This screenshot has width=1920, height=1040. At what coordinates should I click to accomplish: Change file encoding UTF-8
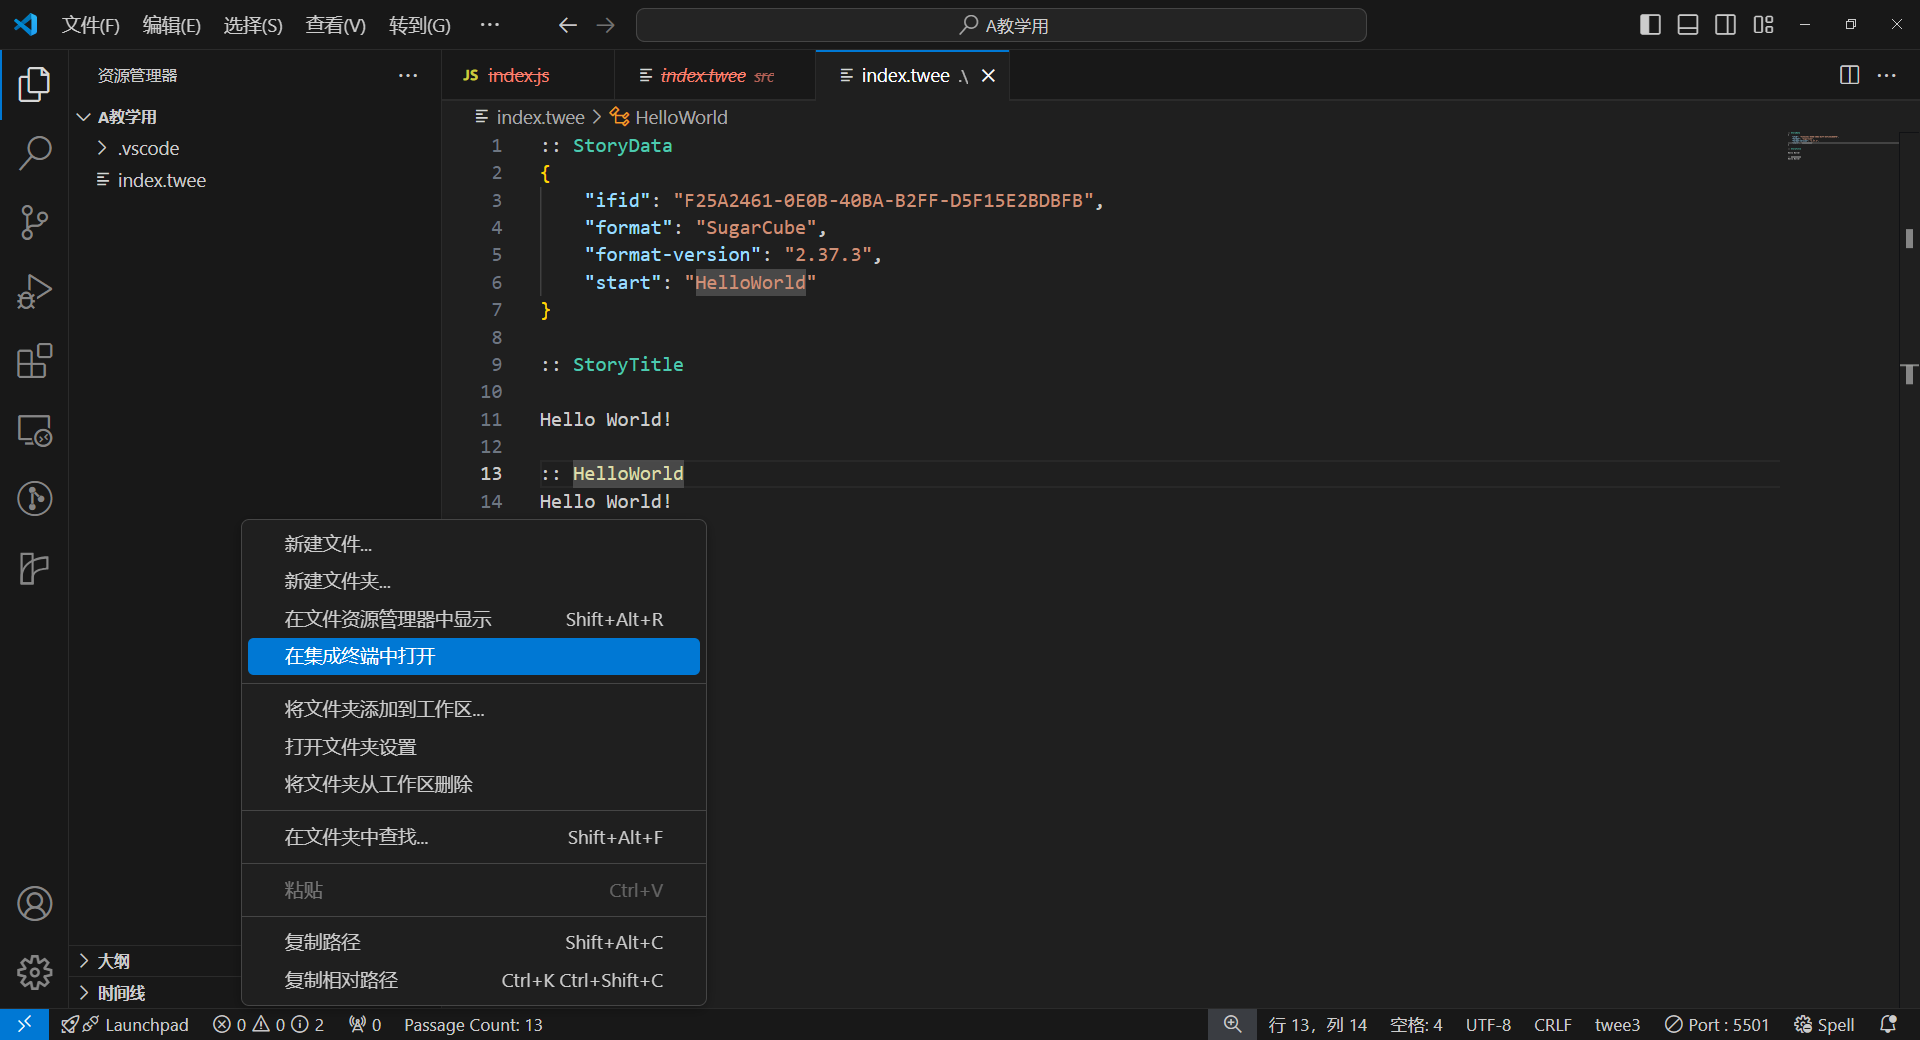pos(1488,1025)
